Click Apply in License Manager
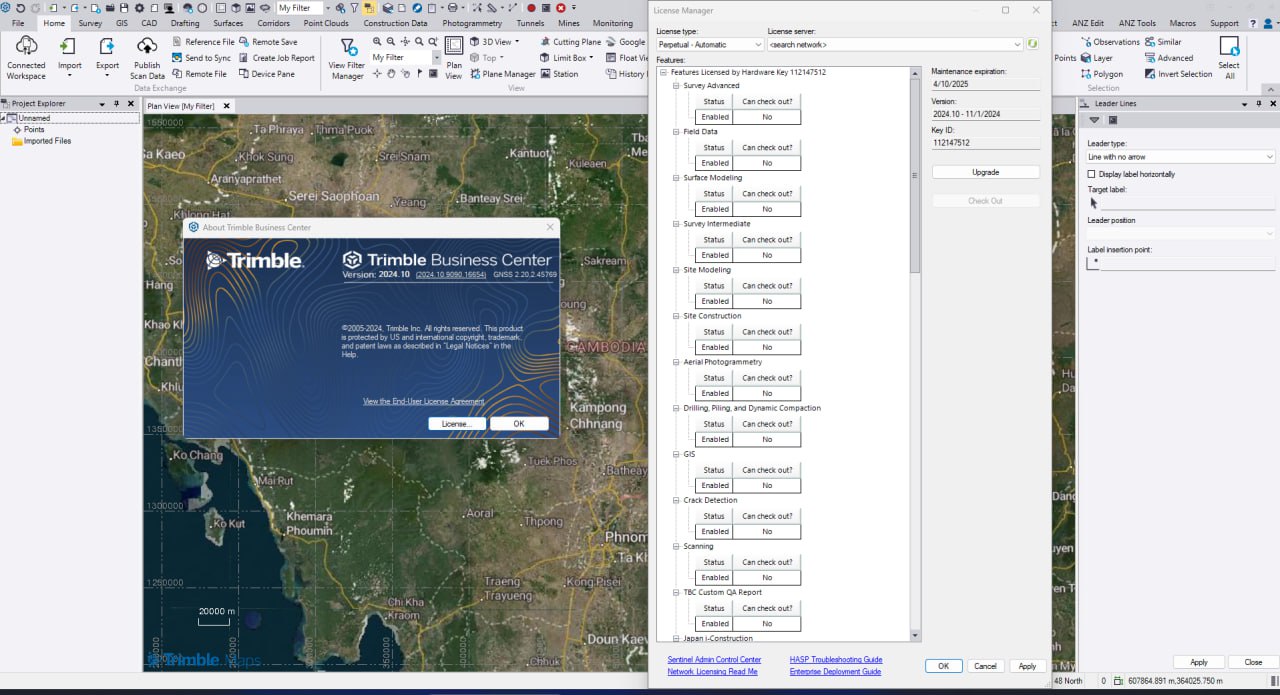Image resolution: width=1280 pixels, height=695 pixels. pos(1027,666)
